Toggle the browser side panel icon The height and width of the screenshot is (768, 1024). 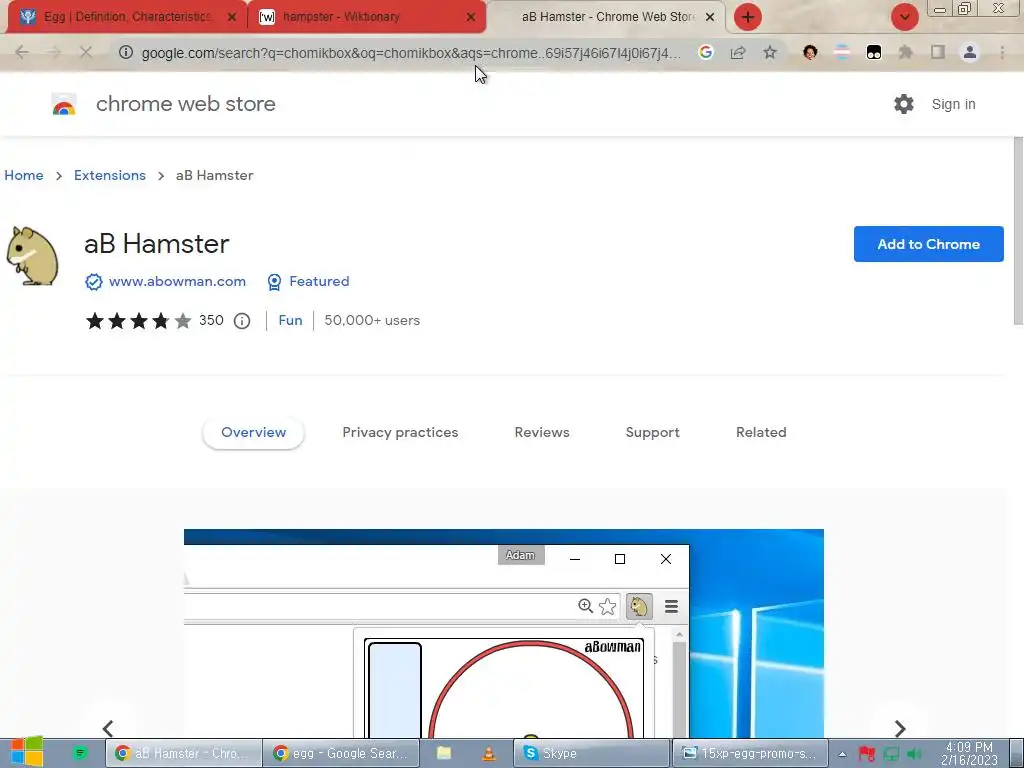[x=938, y=52]
